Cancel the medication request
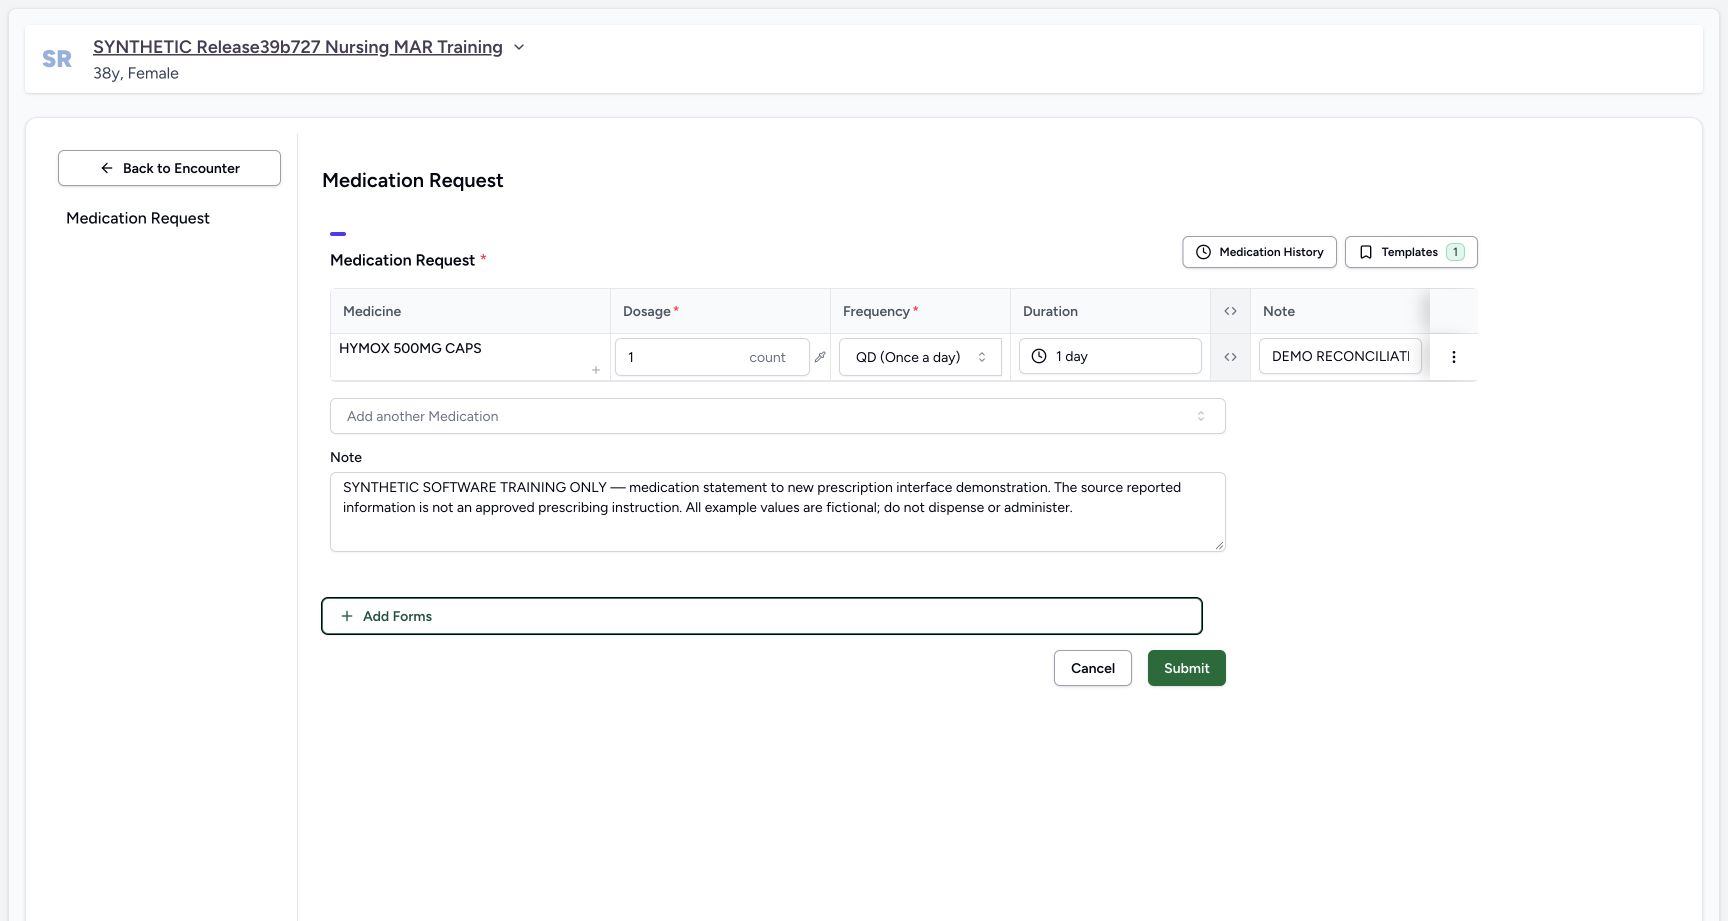The height and width of the screenshot is (921, 1728). coord(1093,668)
